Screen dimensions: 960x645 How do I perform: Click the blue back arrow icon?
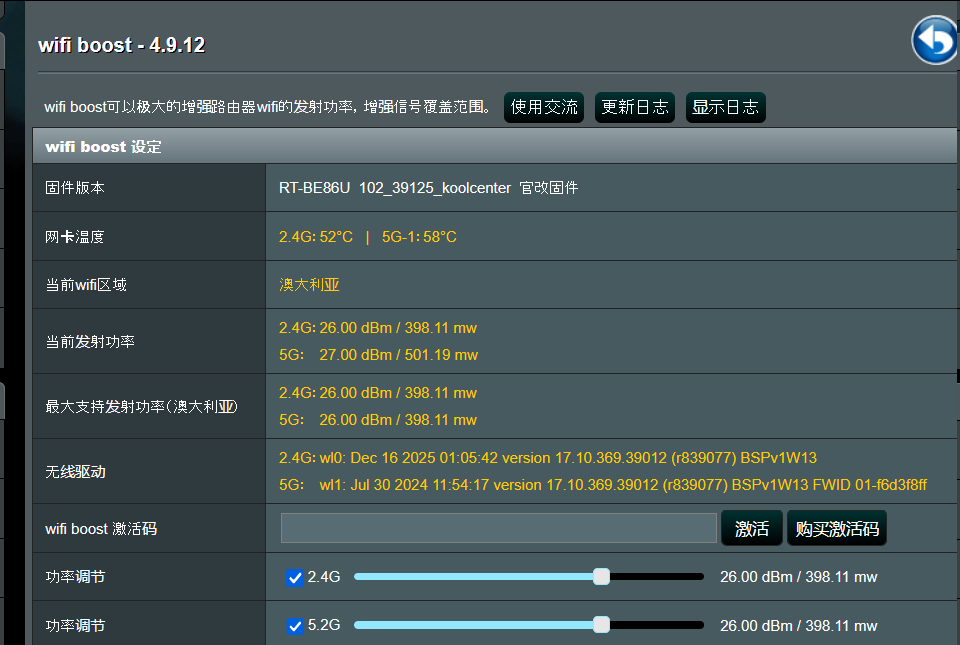coord(934,40)
